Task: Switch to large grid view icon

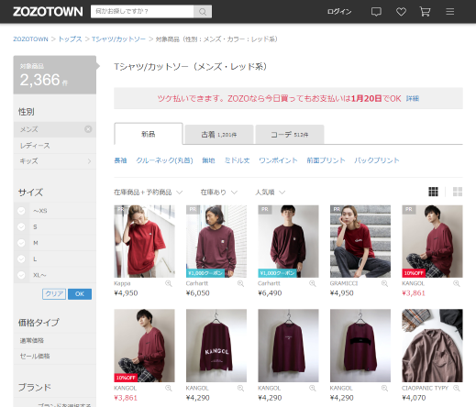Action: (x=457, y=192)
